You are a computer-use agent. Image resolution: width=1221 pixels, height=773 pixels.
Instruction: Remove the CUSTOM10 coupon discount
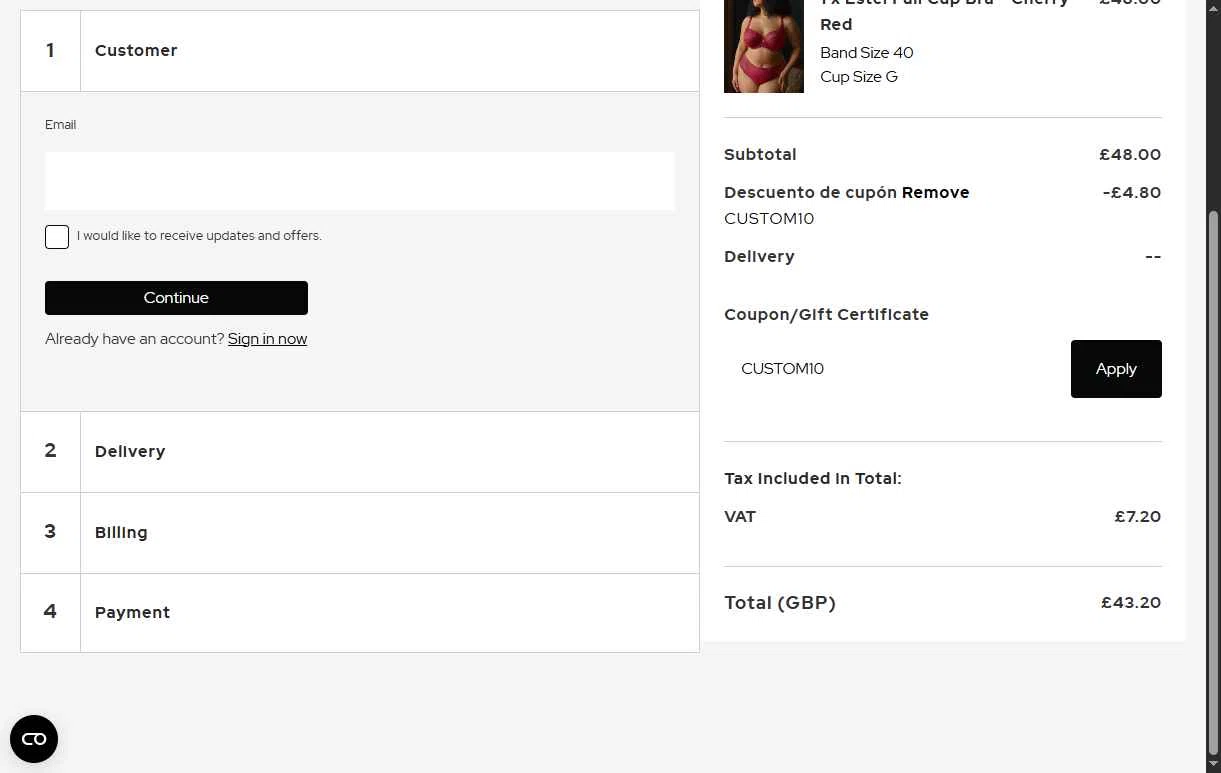(935, 192)
